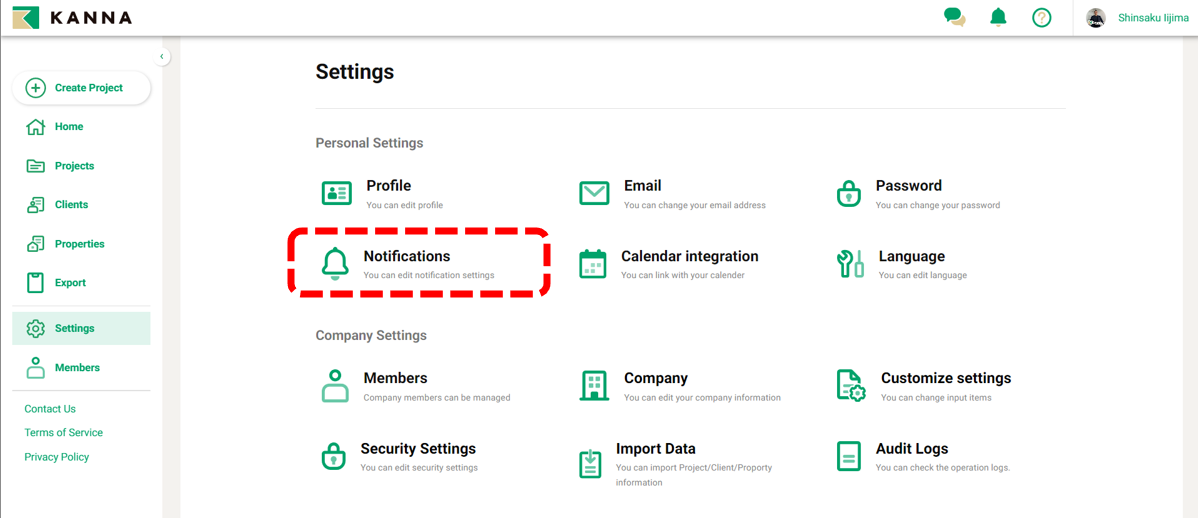Image resolution: width=1198 pixels, height=518 pixels.
Task: Open Clients from the sidebar
Action: [x=71, y=205]
